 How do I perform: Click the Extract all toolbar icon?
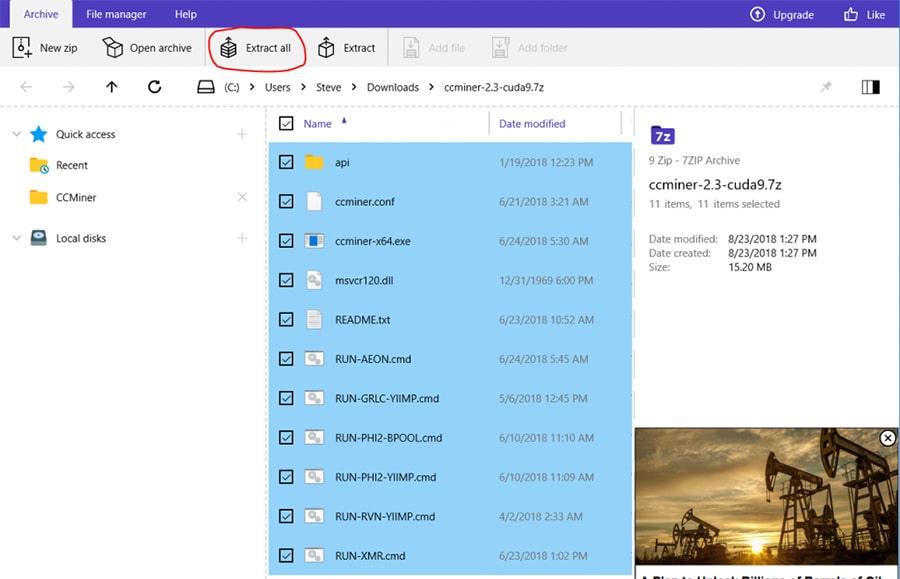tap(229, 48)
